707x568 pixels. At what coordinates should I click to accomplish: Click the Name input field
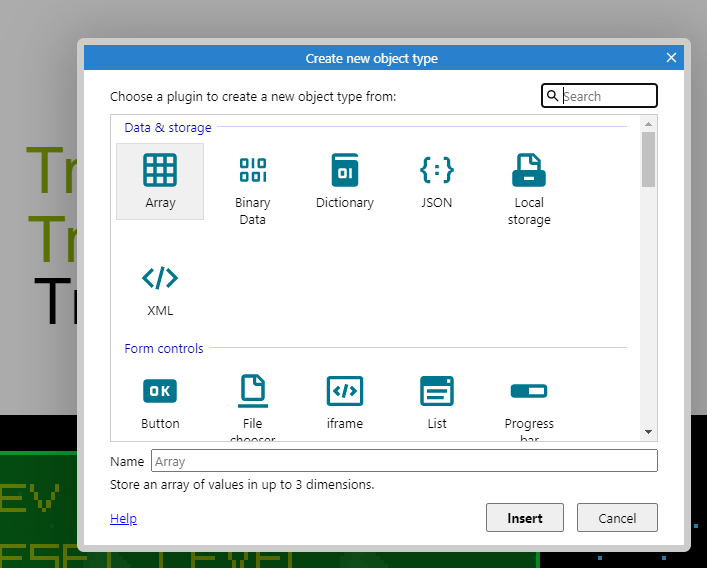[404, 461]
